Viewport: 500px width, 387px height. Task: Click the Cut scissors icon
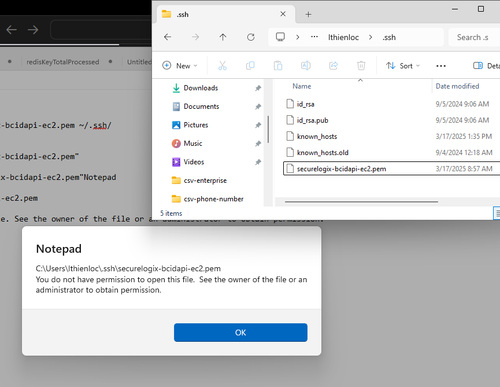222,66
